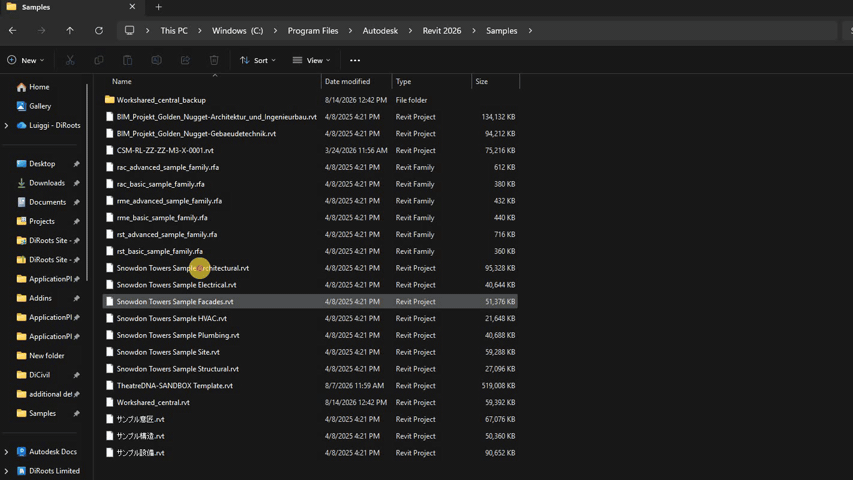
Task: Expand Autodesk Docs tree node
Action: click(x=7, y=452)
